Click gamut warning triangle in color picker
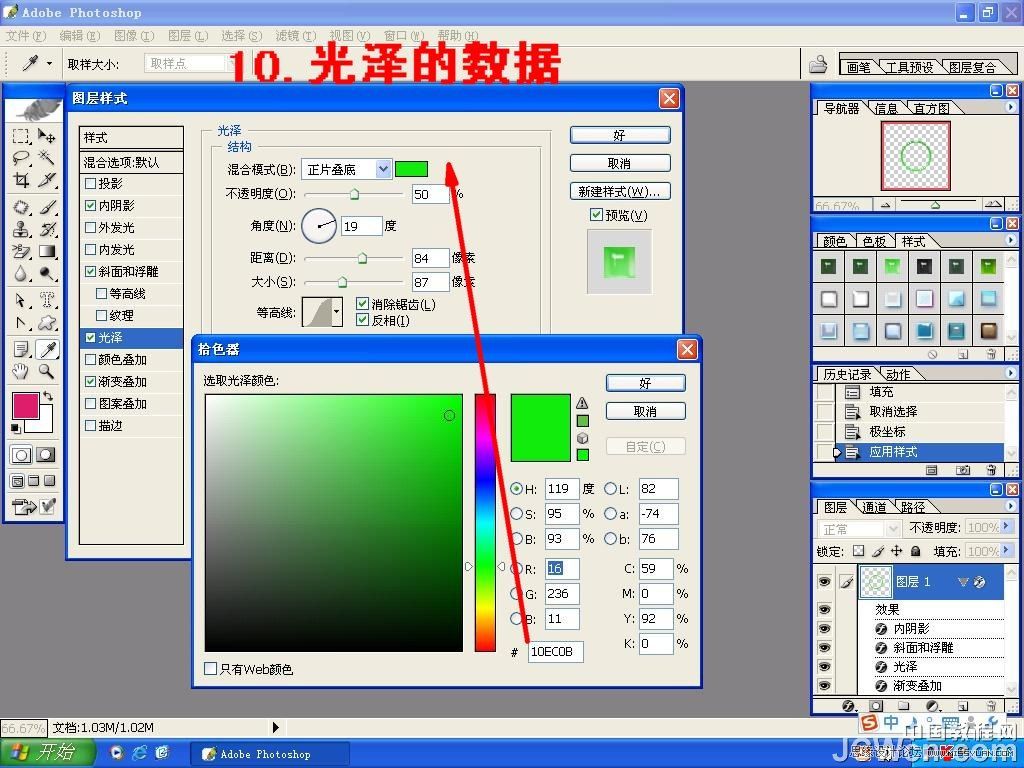1024x768 pixels. pyautogui.click(x=582, y=403)
